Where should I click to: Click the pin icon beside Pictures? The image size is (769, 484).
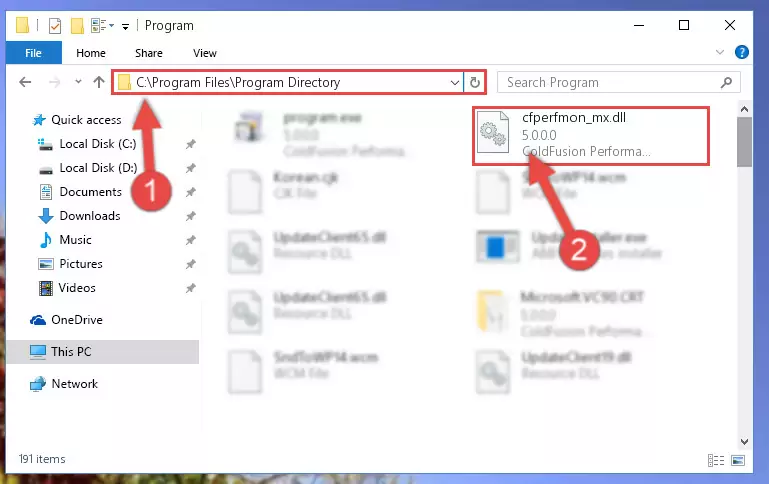(190, 264)
